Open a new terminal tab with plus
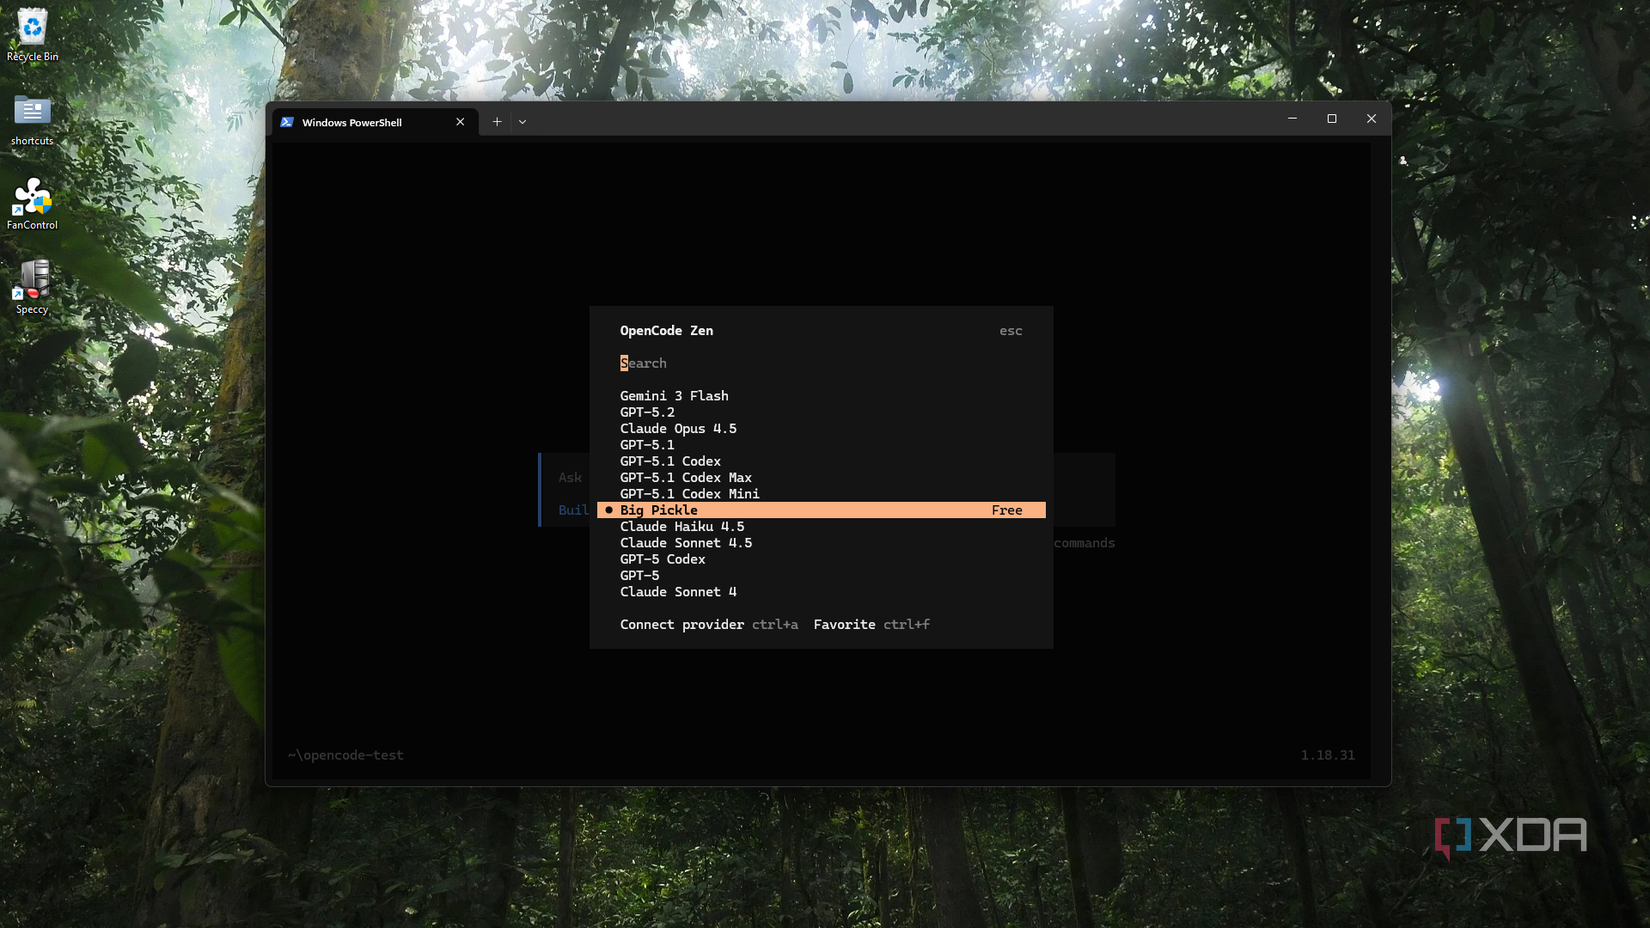This screenshot has height=928, width=1650. click(497, 122)
